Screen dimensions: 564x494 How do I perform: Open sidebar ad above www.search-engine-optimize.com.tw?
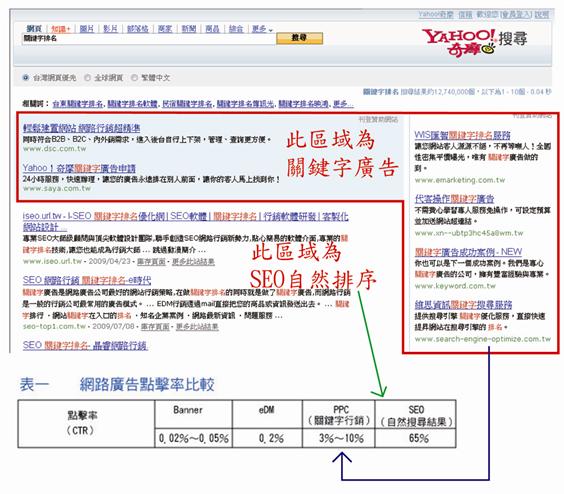coord(463,305)
